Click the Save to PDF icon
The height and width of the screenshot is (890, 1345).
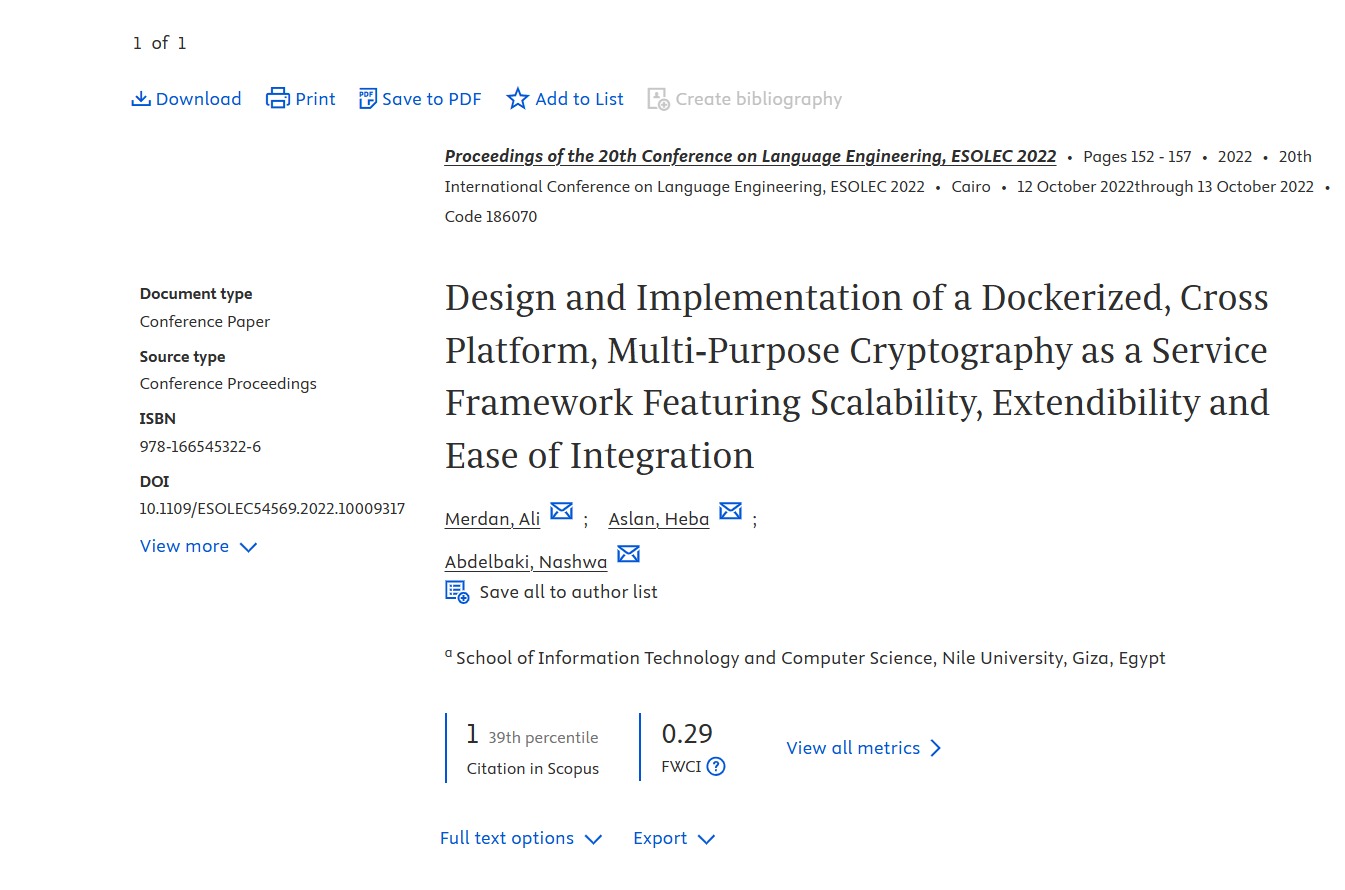pyautogui.click(x=368, y=99)
